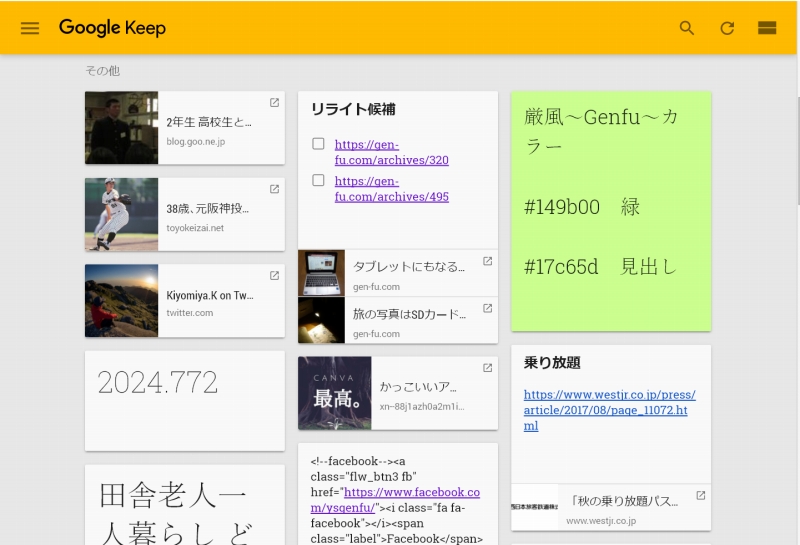This screenshot has width=800, height=545.
Task: Click the mountain sunset Twitter thumbnail
Action: click(x=121, y=301)
